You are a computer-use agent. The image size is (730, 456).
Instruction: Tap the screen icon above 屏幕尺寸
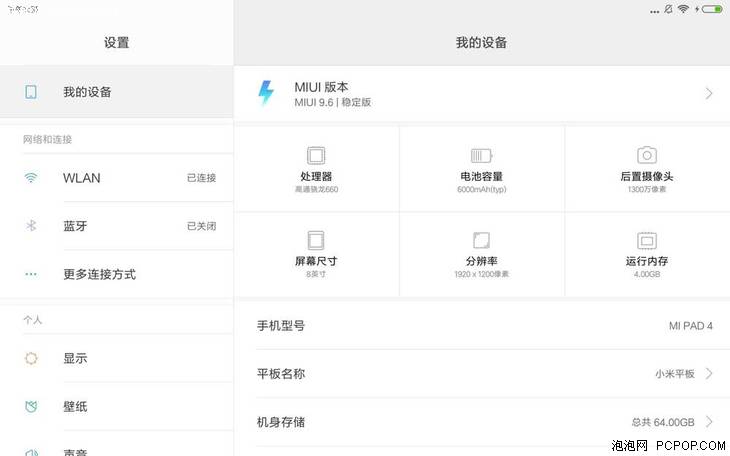click(x=316, y=240)
